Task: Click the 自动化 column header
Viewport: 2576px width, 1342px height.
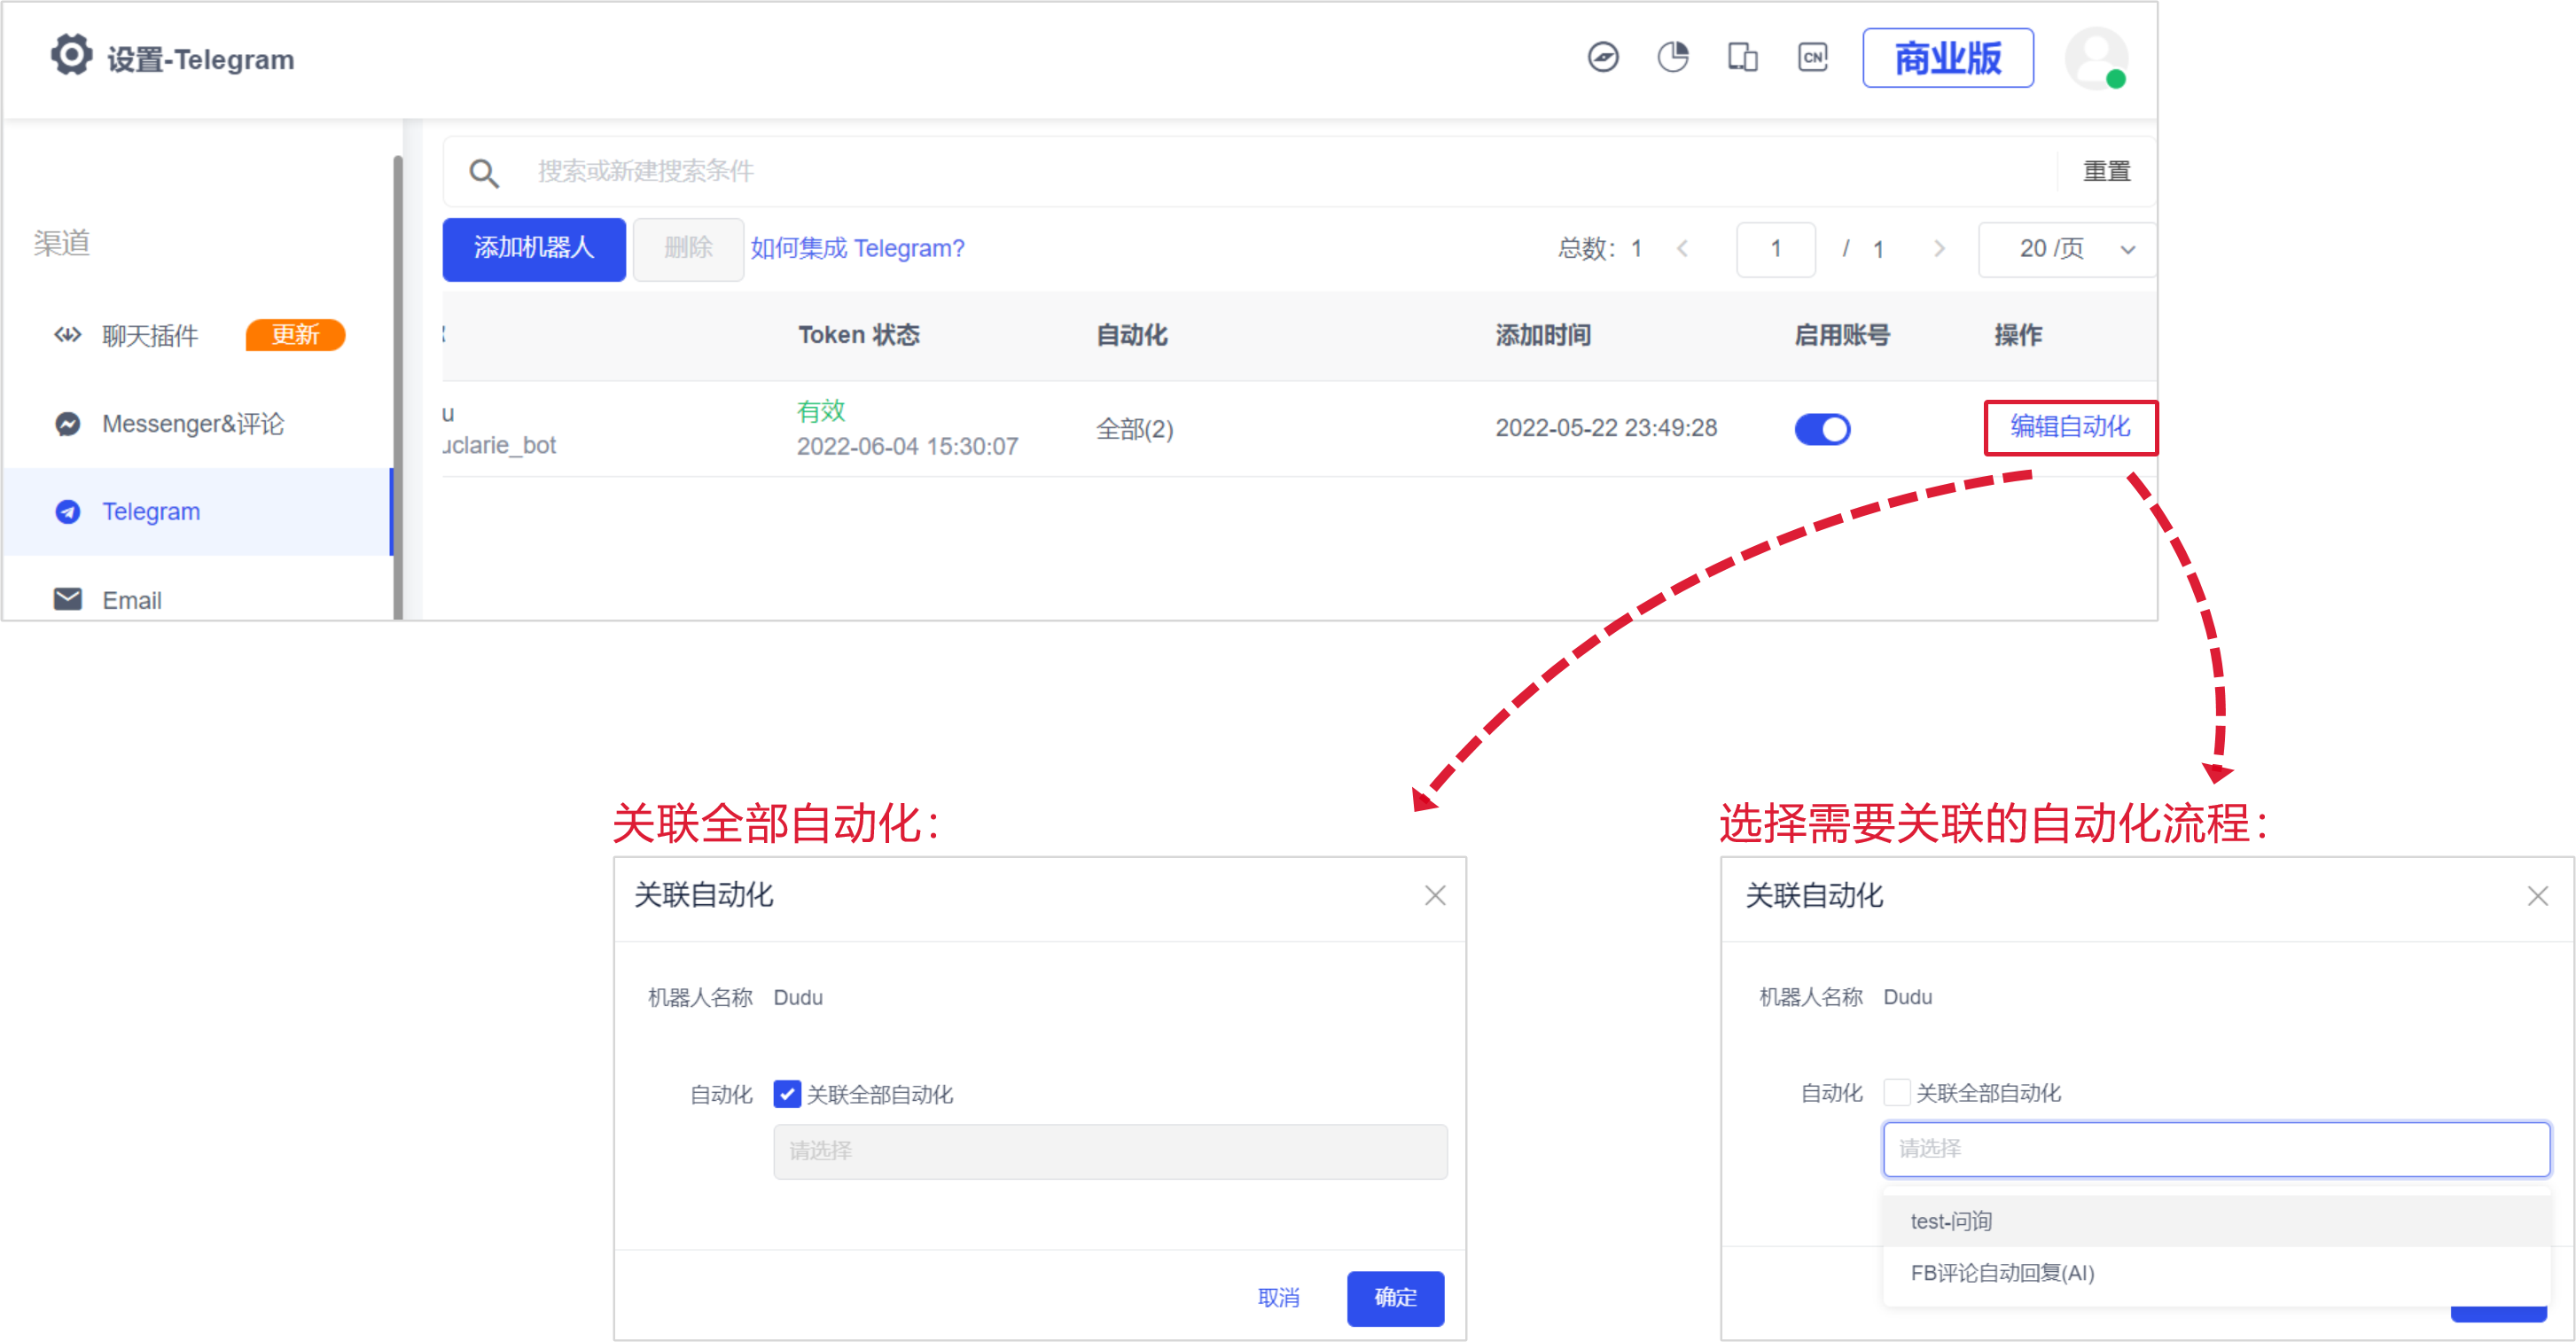Action: [1131, 335]
